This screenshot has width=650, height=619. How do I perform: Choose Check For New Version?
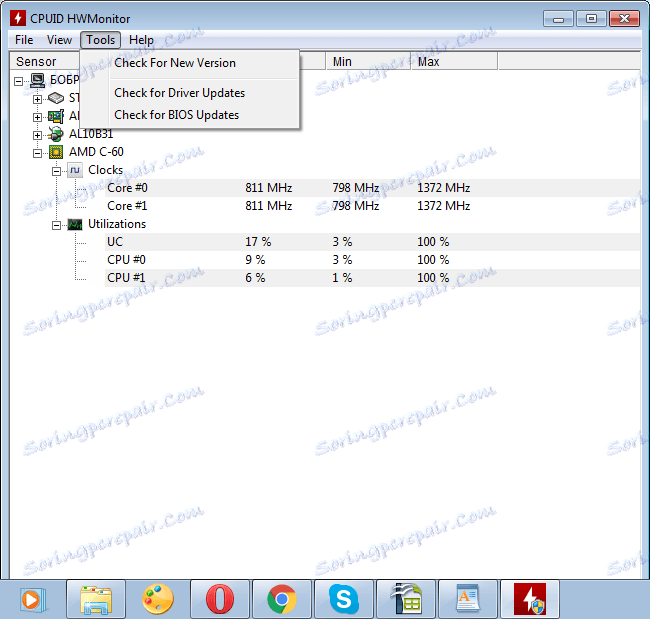(175, 63)
